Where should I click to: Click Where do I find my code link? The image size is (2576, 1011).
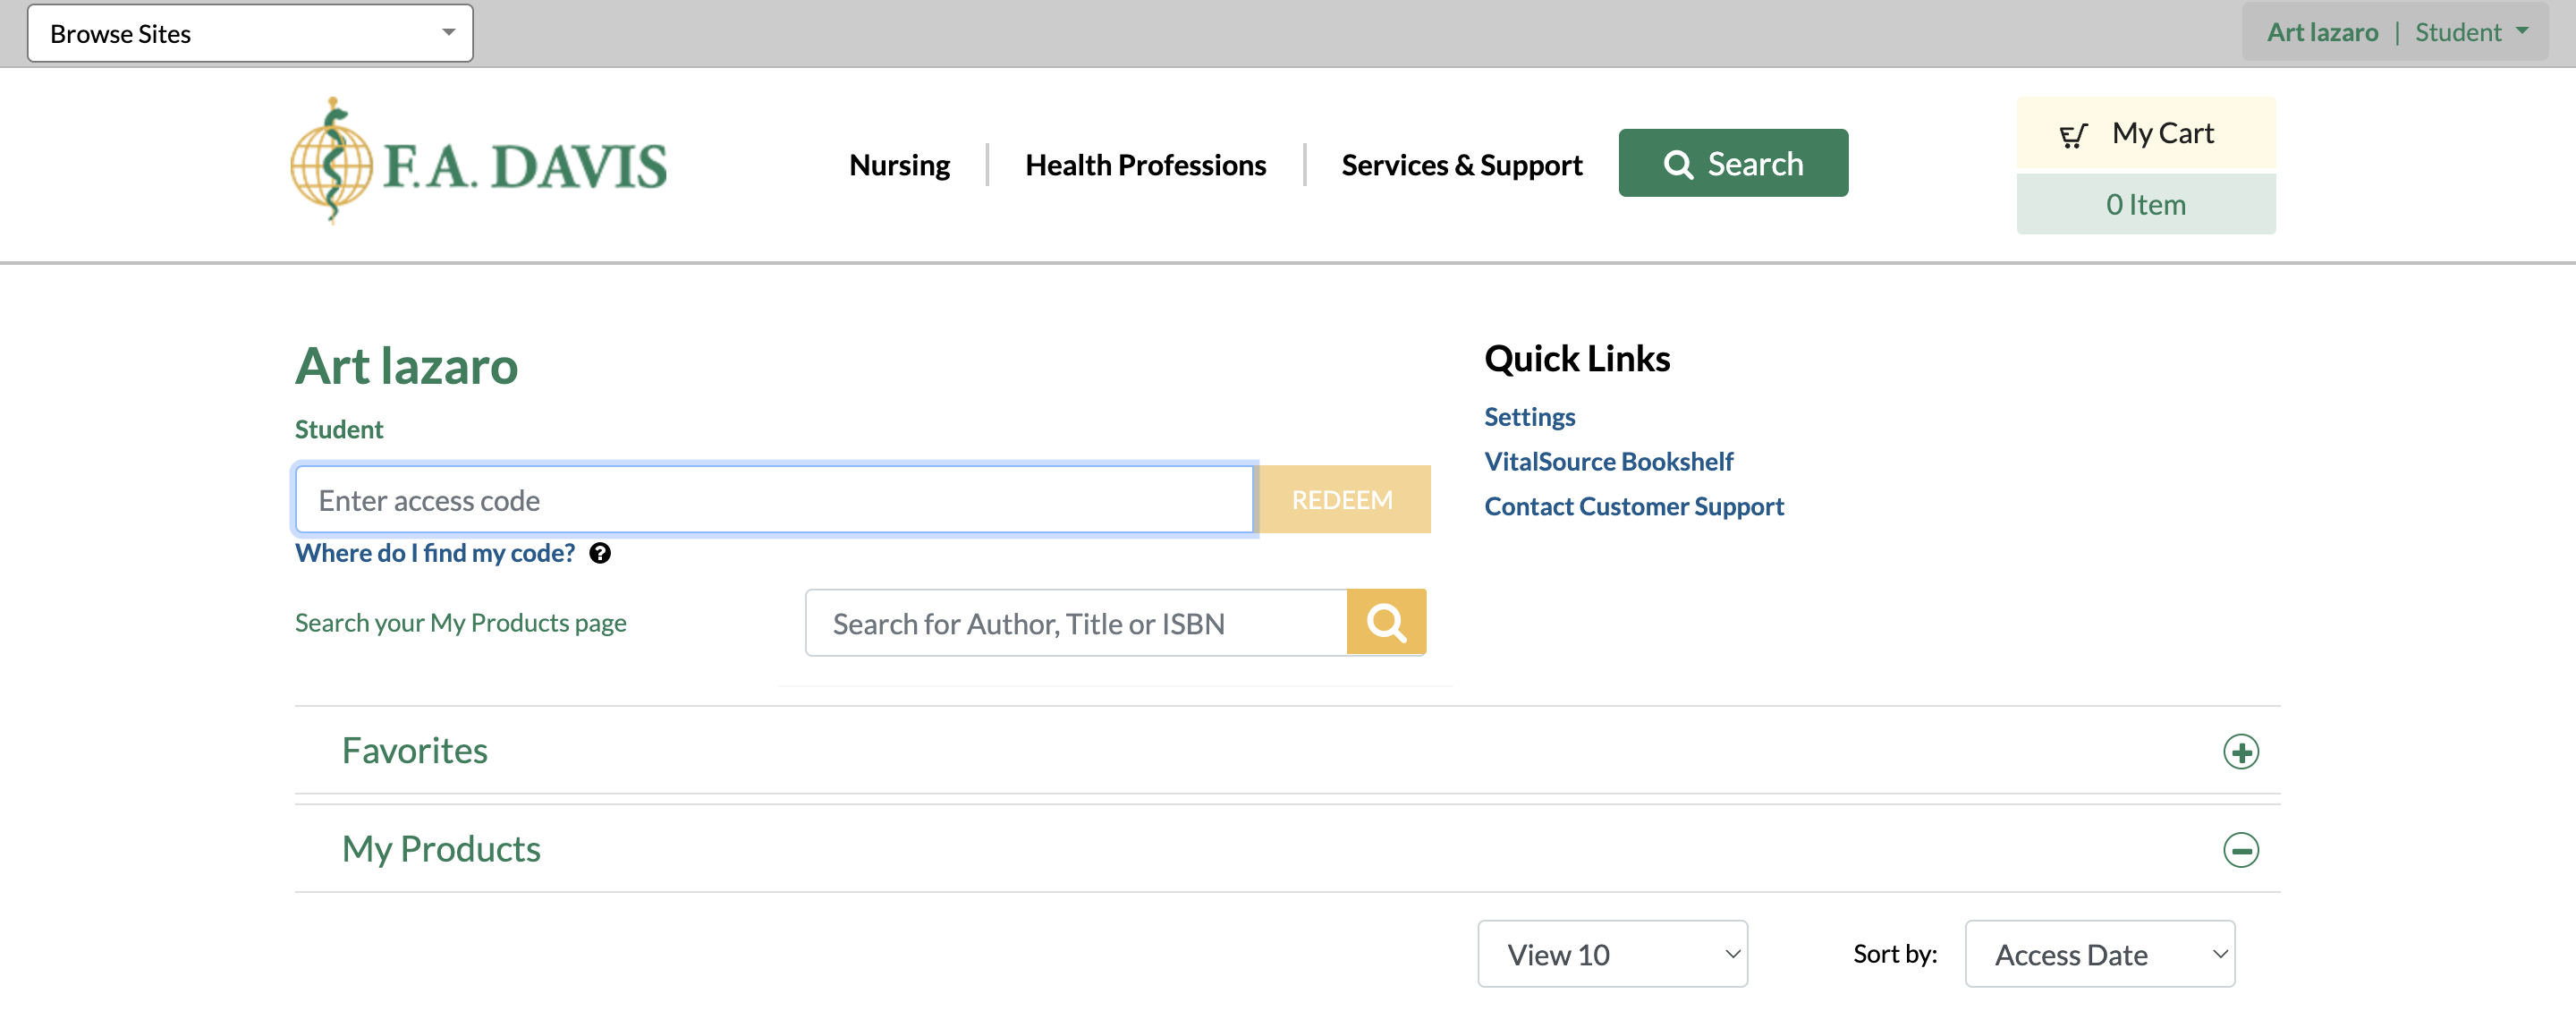pos(435,553)
